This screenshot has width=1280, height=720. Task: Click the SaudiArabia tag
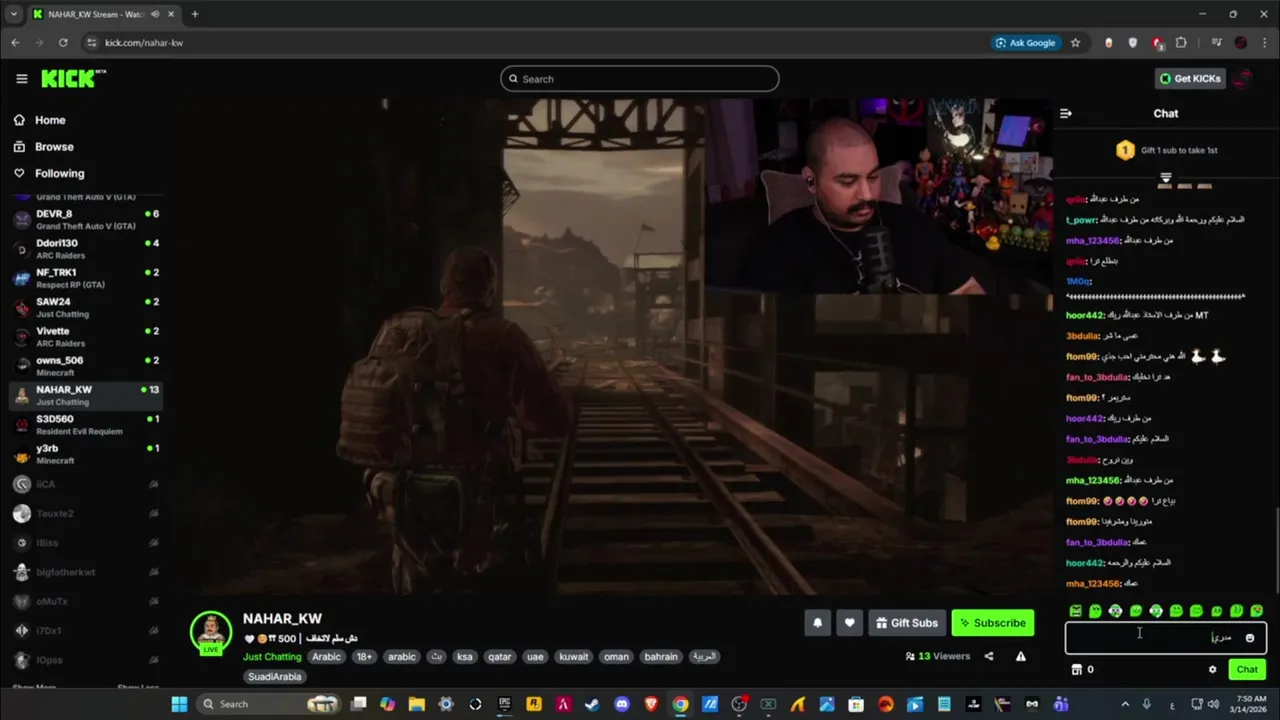[275, 677]
